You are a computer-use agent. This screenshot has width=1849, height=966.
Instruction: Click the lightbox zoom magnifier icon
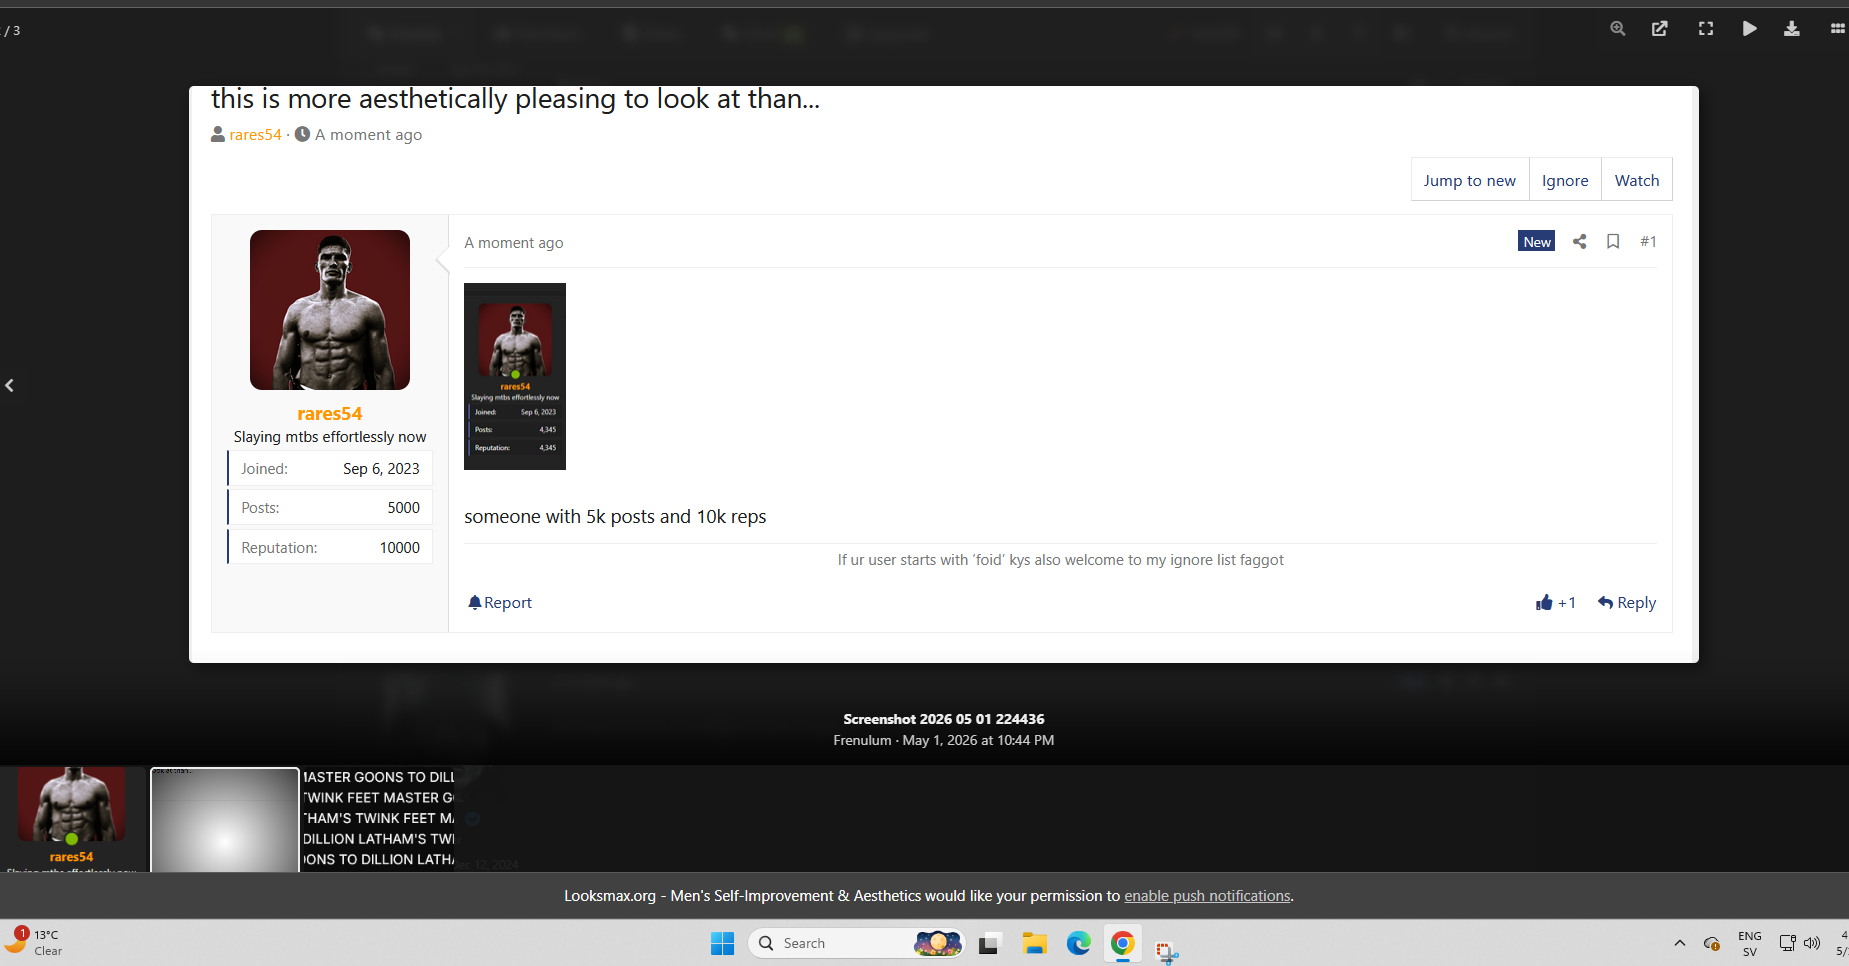click(1617, 29)
